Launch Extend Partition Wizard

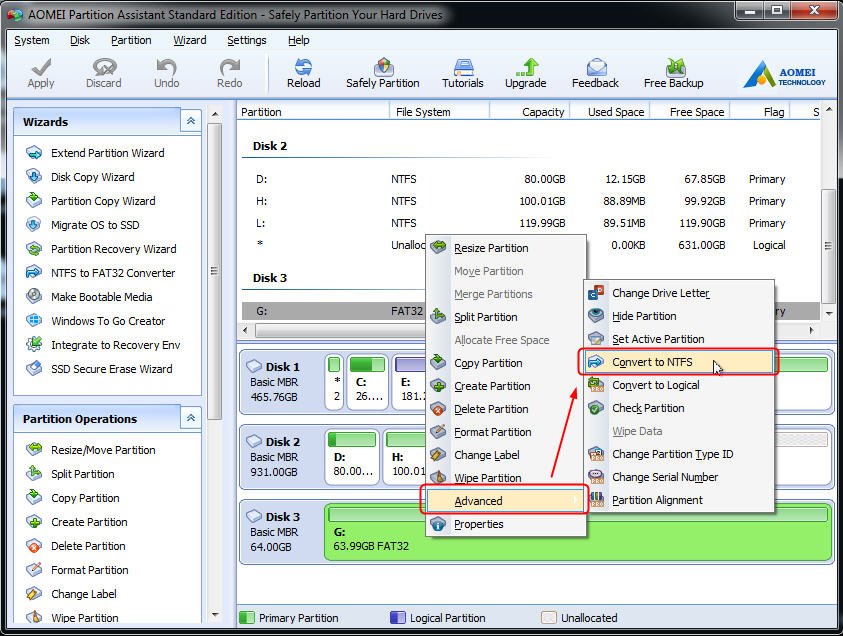tap(108, 153)
